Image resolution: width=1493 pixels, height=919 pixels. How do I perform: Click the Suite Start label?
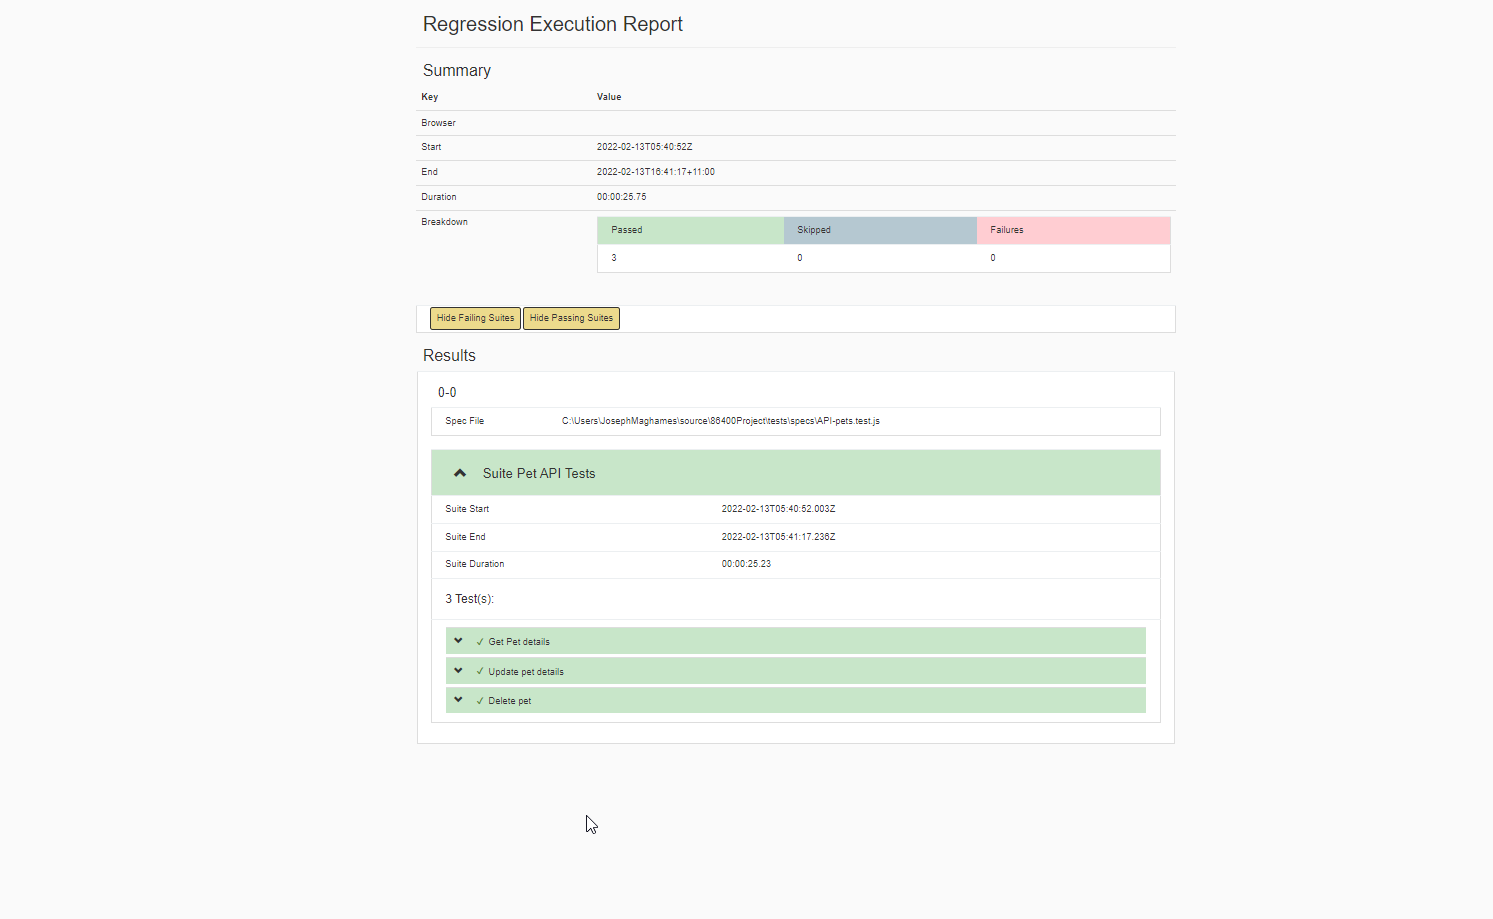pos(467,509)
